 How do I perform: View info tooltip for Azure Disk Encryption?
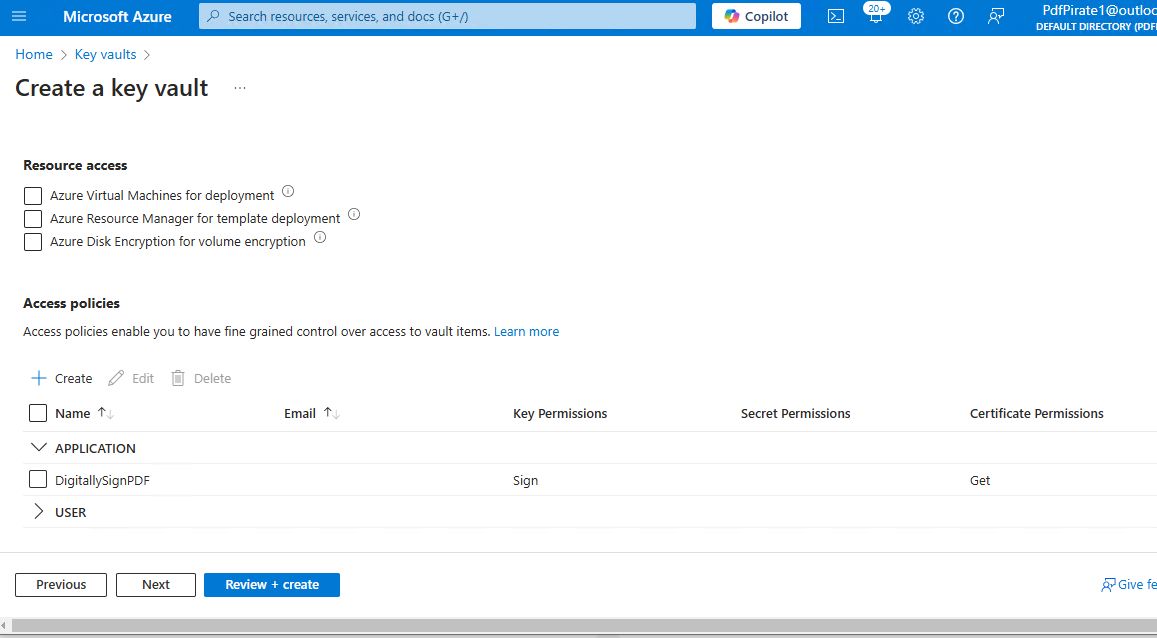click(x=320, y=237)
